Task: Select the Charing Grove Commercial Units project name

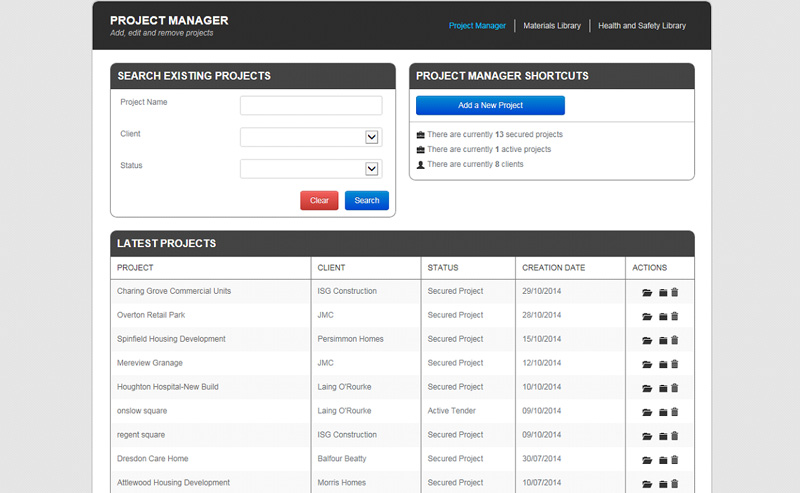Action: (174, 291)
